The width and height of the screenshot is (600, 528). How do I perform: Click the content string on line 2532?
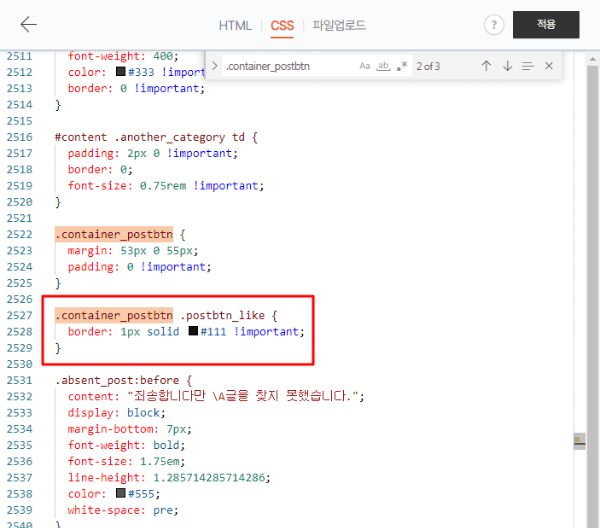pos(245,396)
